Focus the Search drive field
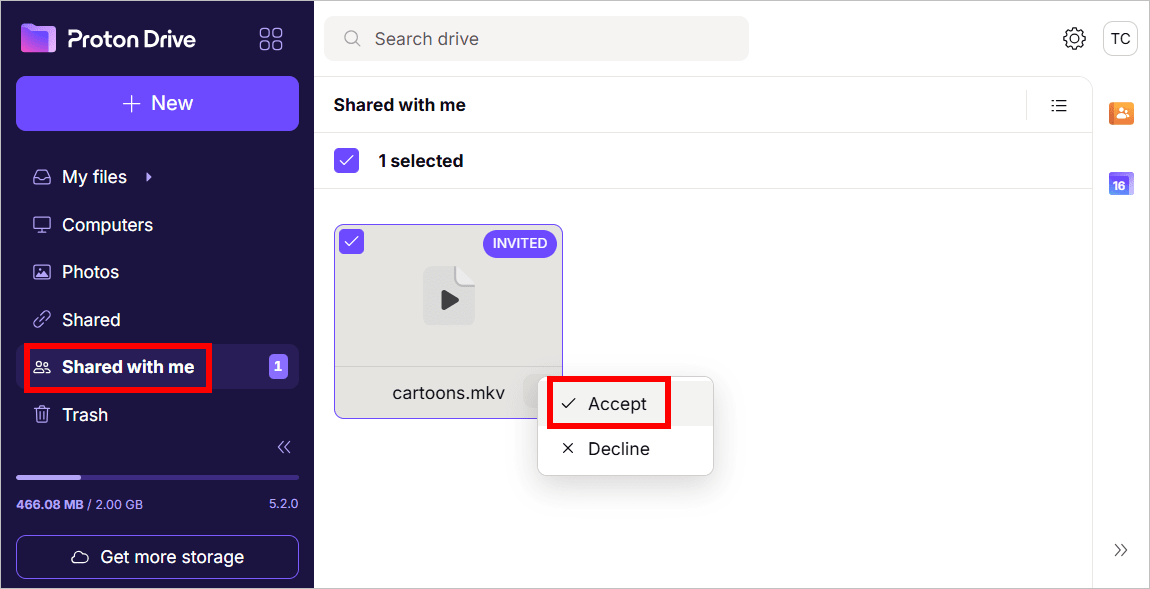The height and width of the screenshot is (589, 1150). click(x=536, y=39)
